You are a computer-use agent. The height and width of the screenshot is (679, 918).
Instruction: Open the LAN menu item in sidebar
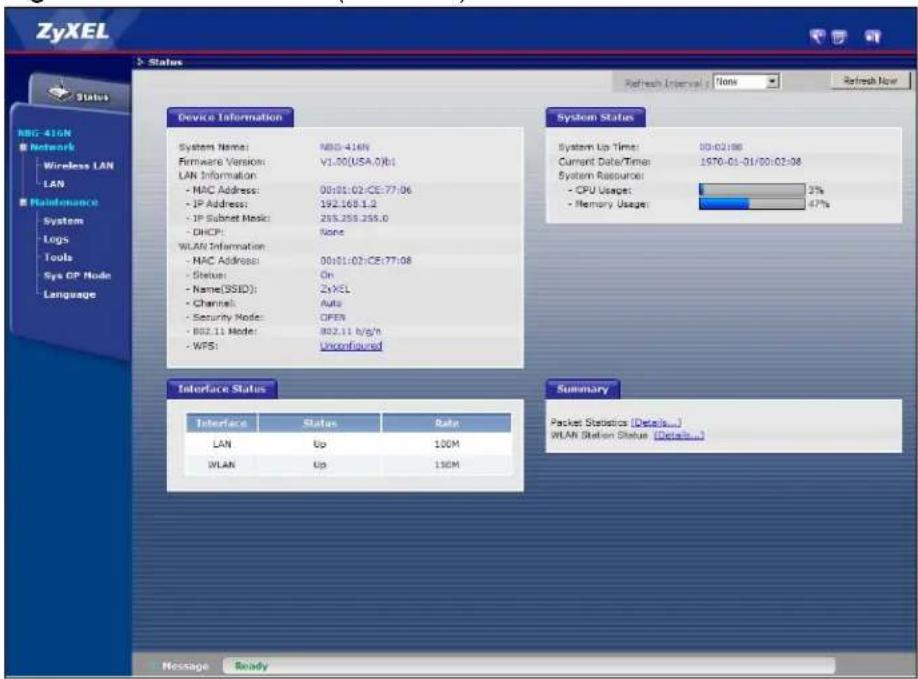coord(53,184)
